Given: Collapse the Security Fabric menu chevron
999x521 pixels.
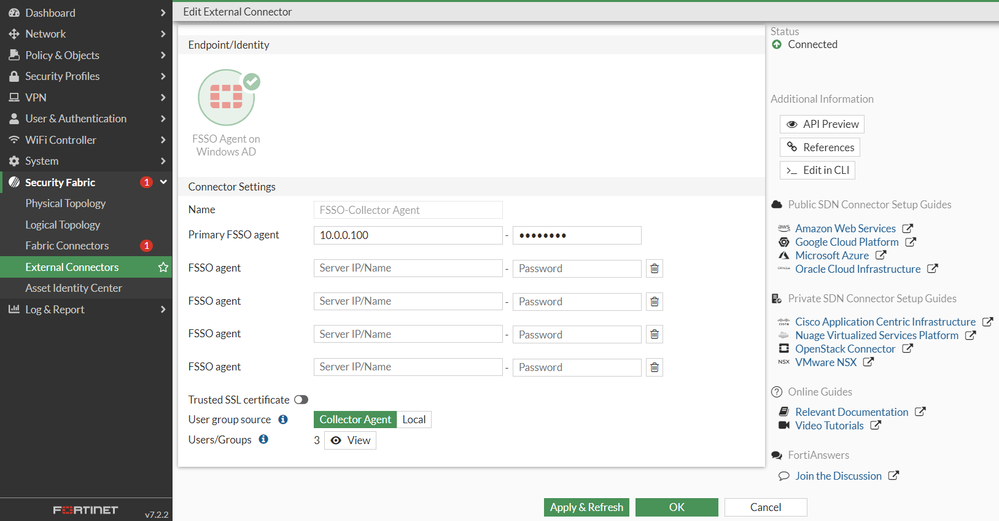Looking at the screenshot, I should pos(163,182).
